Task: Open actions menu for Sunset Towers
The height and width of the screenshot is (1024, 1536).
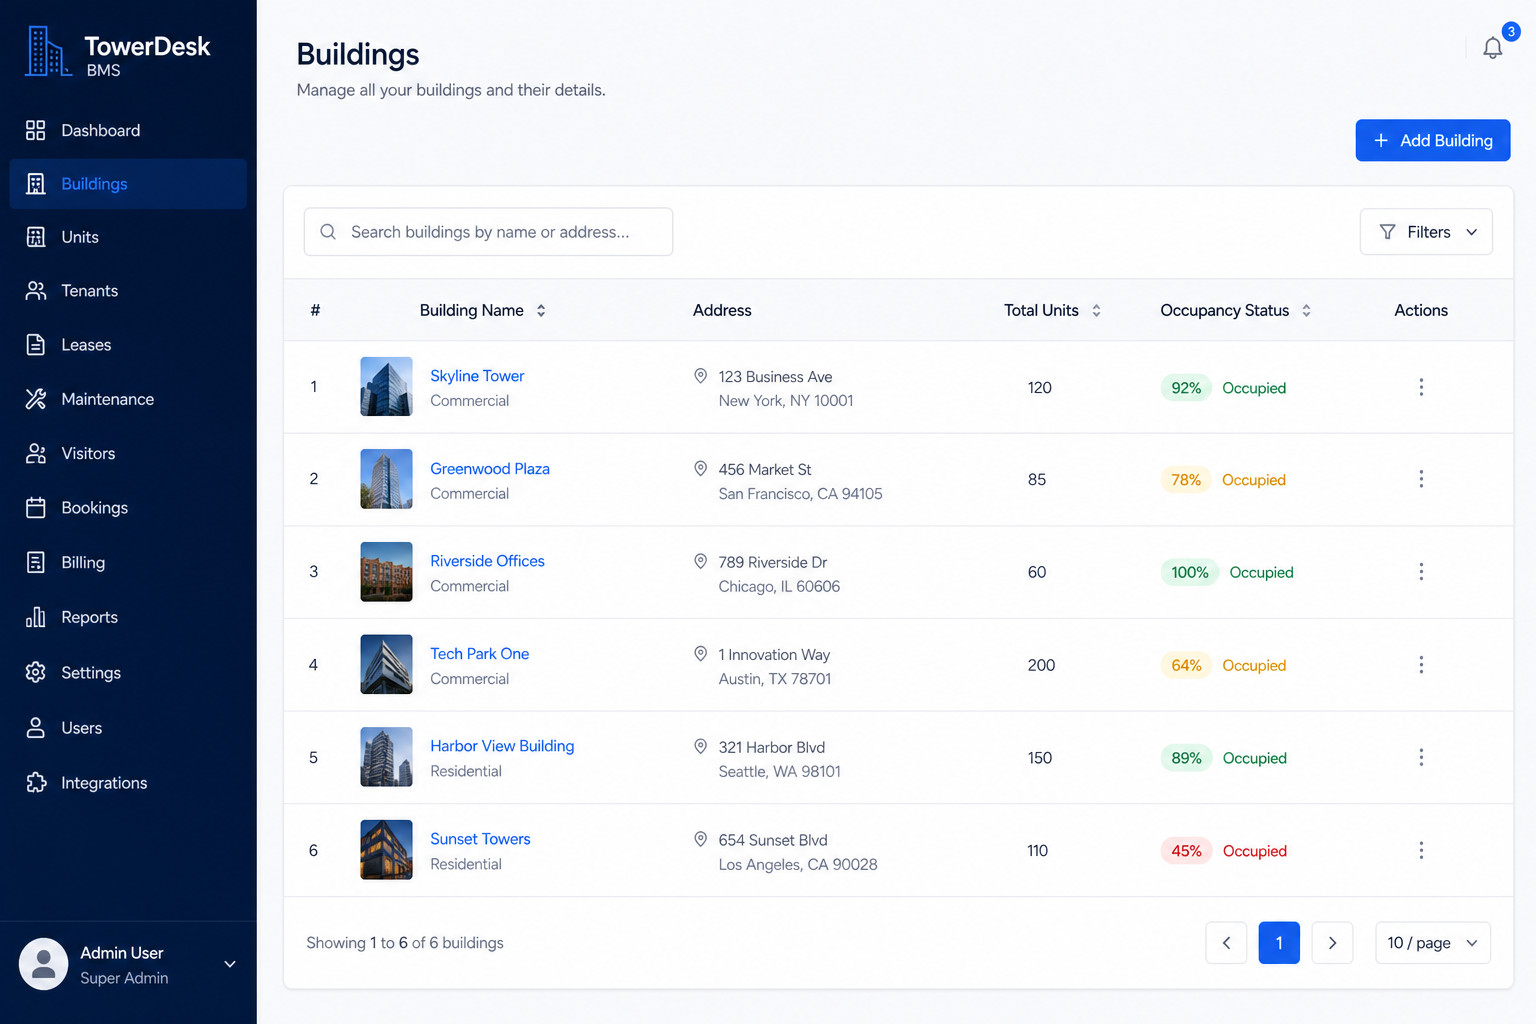Action: [1421, 850]
